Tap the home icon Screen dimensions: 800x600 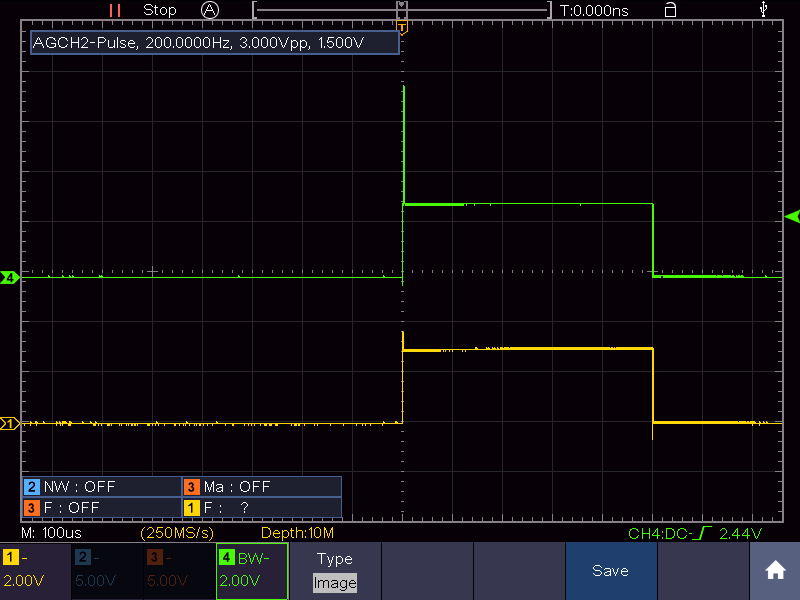[774, 570]
